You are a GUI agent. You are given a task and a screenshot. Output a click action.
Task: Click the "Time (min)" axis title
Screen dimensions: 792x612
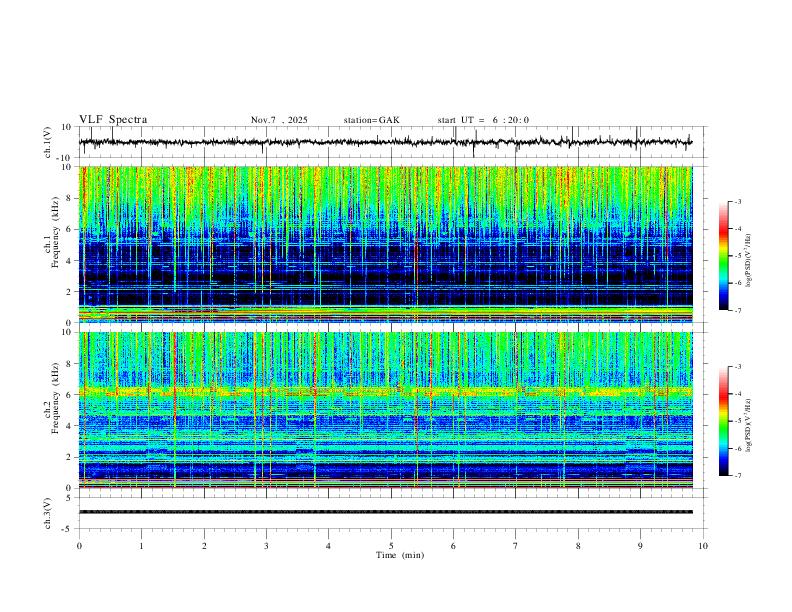point(400,555)
